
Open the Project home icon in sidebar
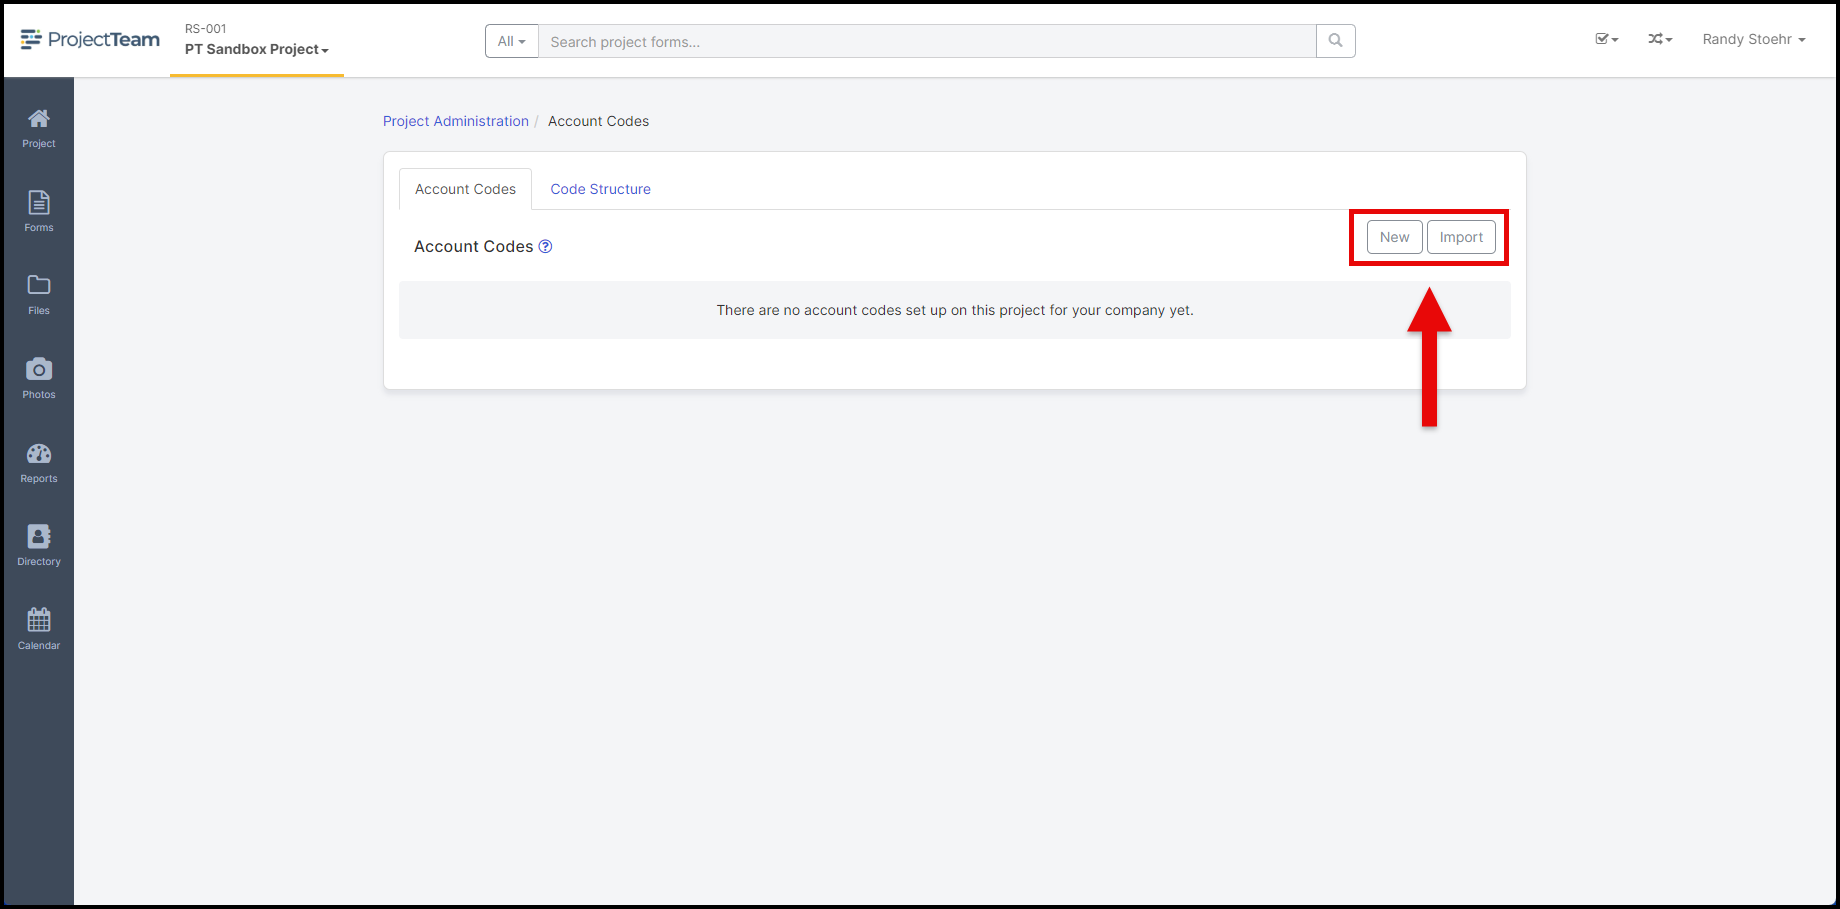39,129
